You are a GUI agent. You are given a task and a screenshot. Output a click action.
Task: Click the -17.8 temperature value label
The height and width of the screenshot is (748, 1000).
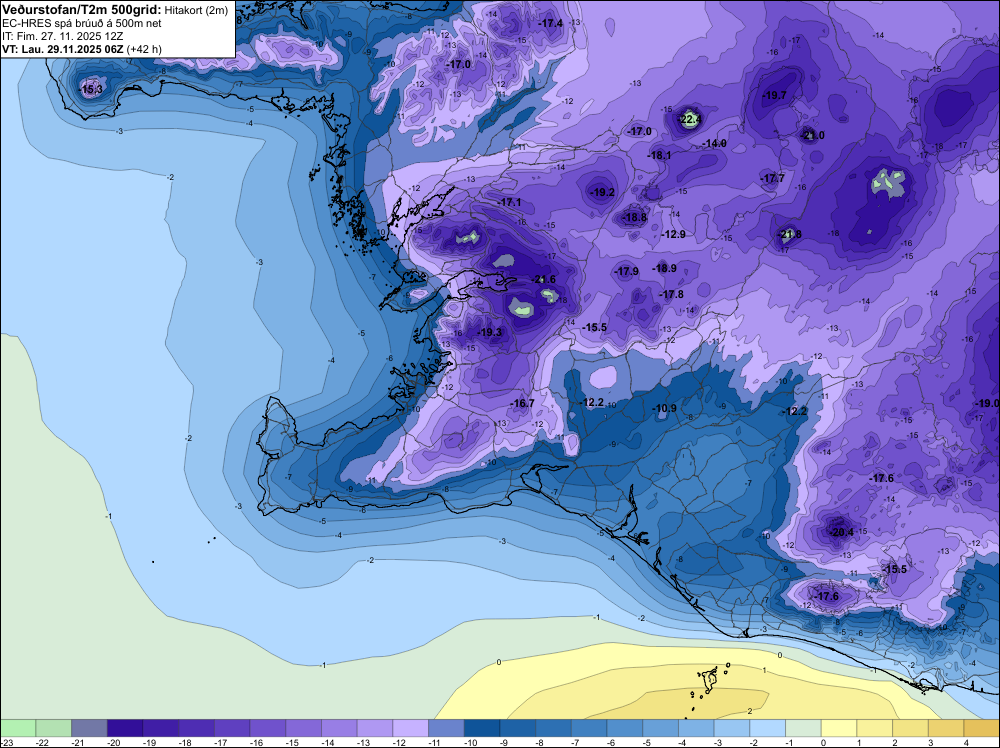click(x=672, y=295)
